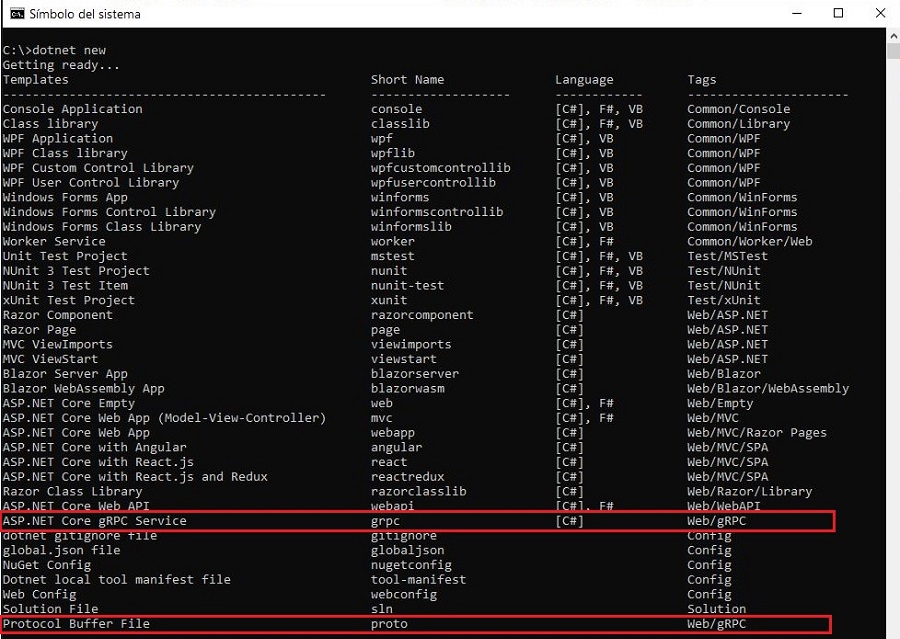Image resolution: width=900 pixels, height=639 pixels.
Task: Click 'ASP.NET Core gRPC Service' text
Action: point(94,521)
